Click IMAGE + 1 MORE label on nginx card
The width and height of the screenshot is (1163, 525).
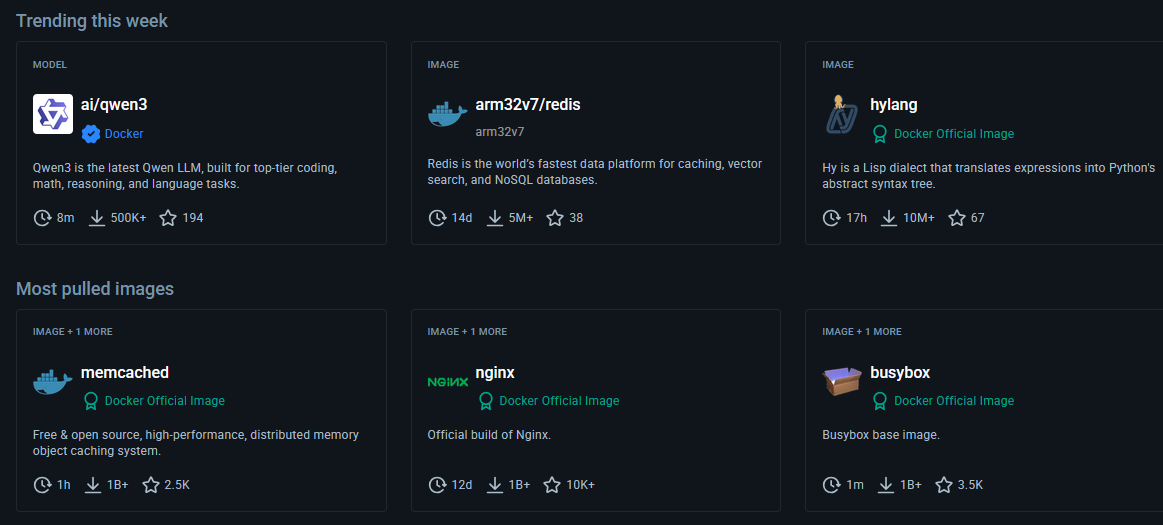(467, 331)
